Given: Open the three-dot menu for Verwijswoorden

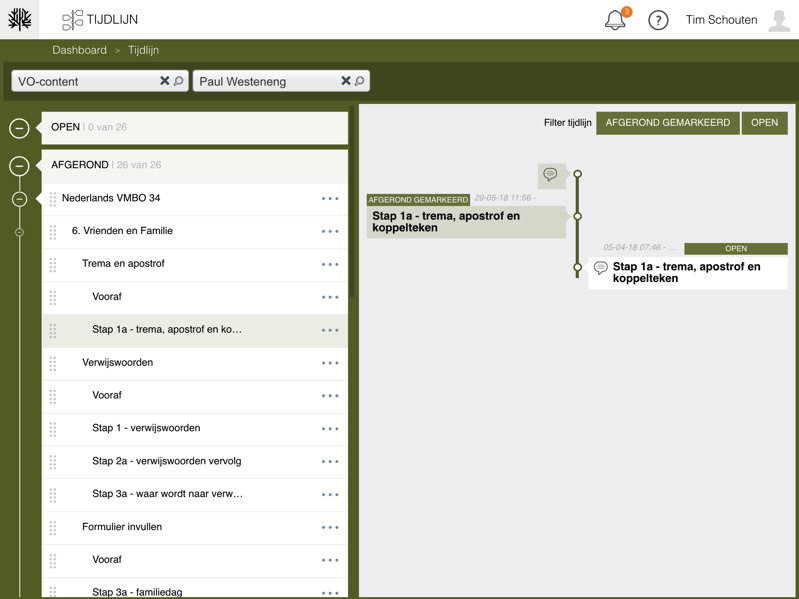Looking at the screenshot, I should (330, 363).
